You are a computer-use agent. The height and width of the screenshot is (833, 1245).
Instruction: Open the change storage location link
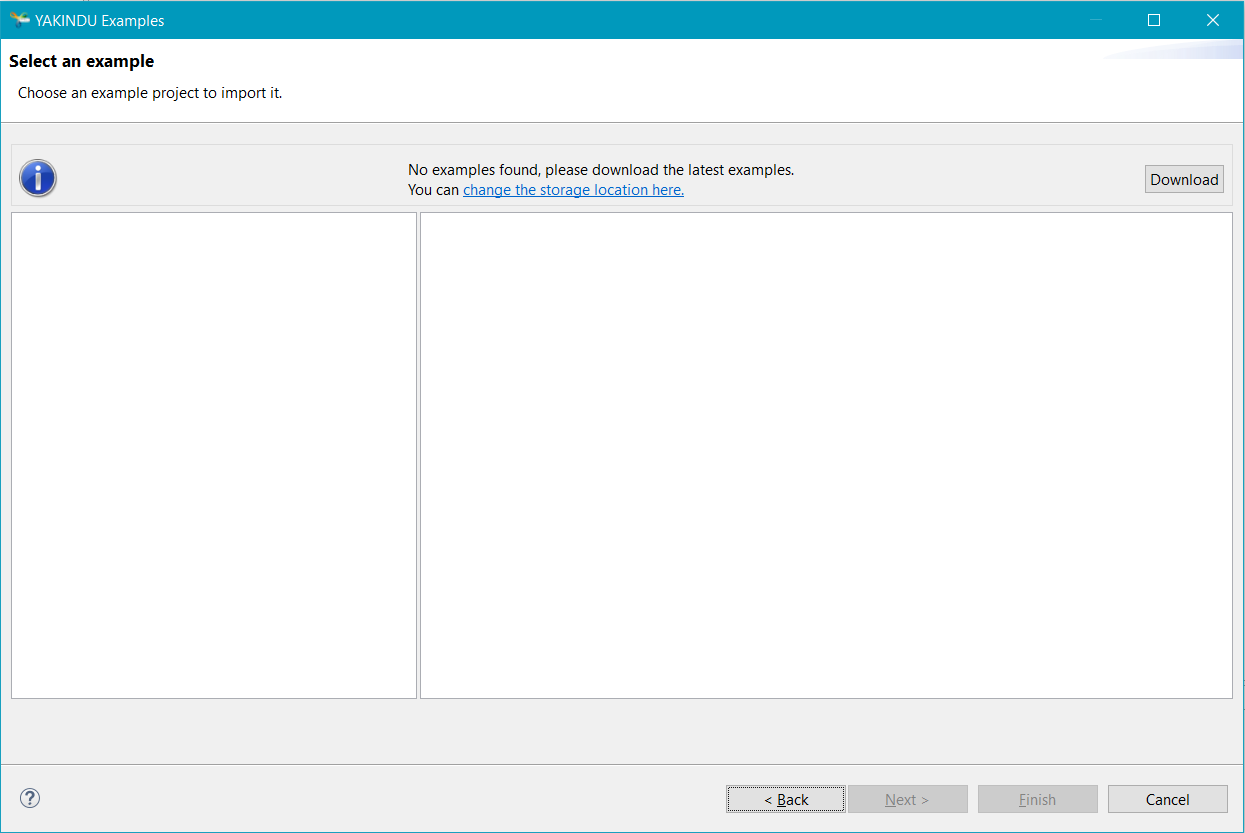coord(573,190)
